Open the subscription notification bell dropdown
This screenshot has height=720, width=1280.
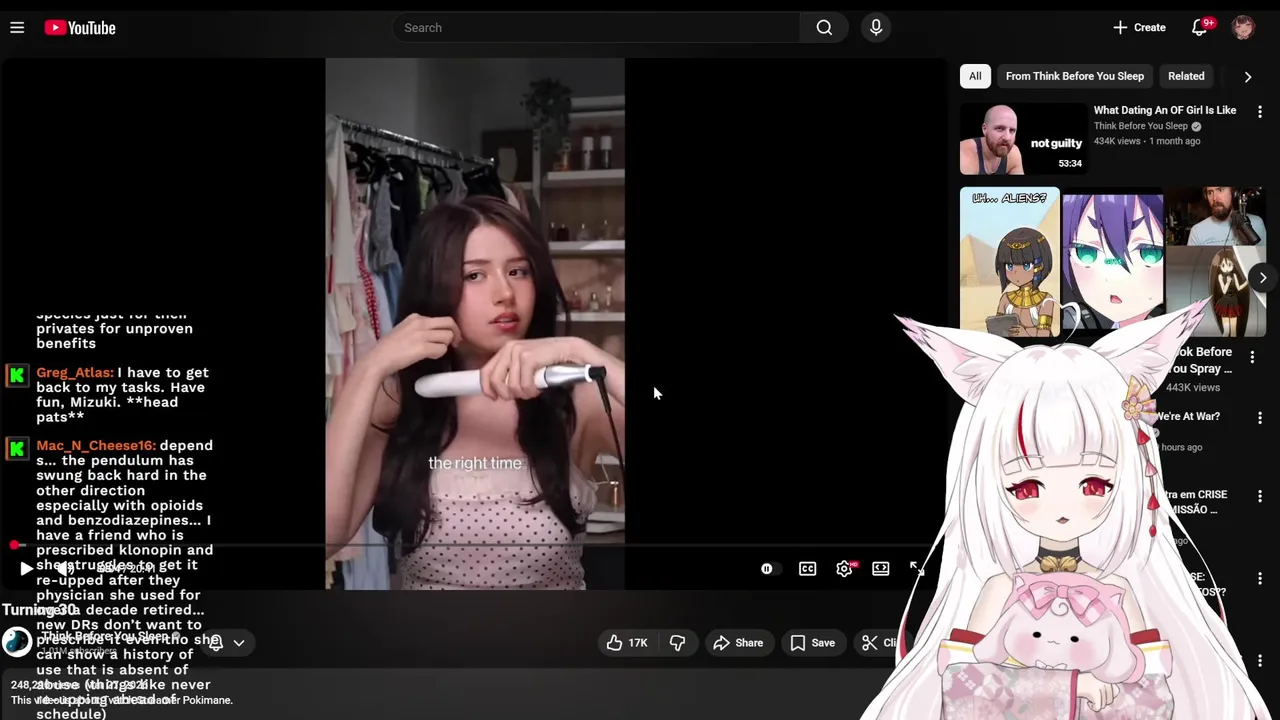[226, 643]
